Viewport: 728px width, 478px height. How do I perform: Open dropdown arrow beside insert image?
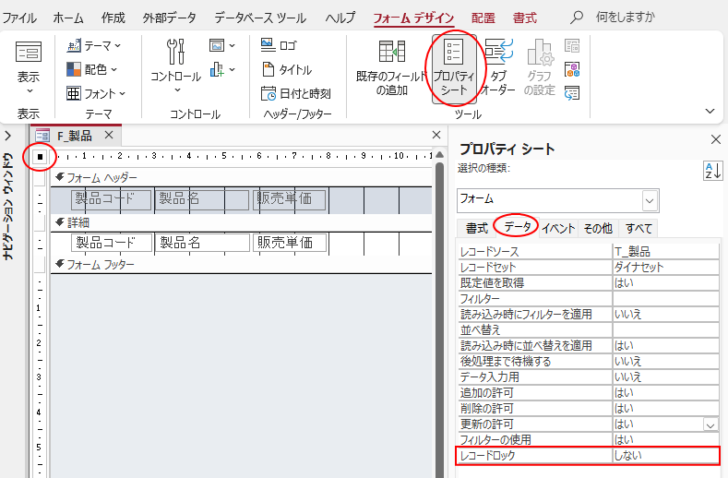tap(232, 45)
